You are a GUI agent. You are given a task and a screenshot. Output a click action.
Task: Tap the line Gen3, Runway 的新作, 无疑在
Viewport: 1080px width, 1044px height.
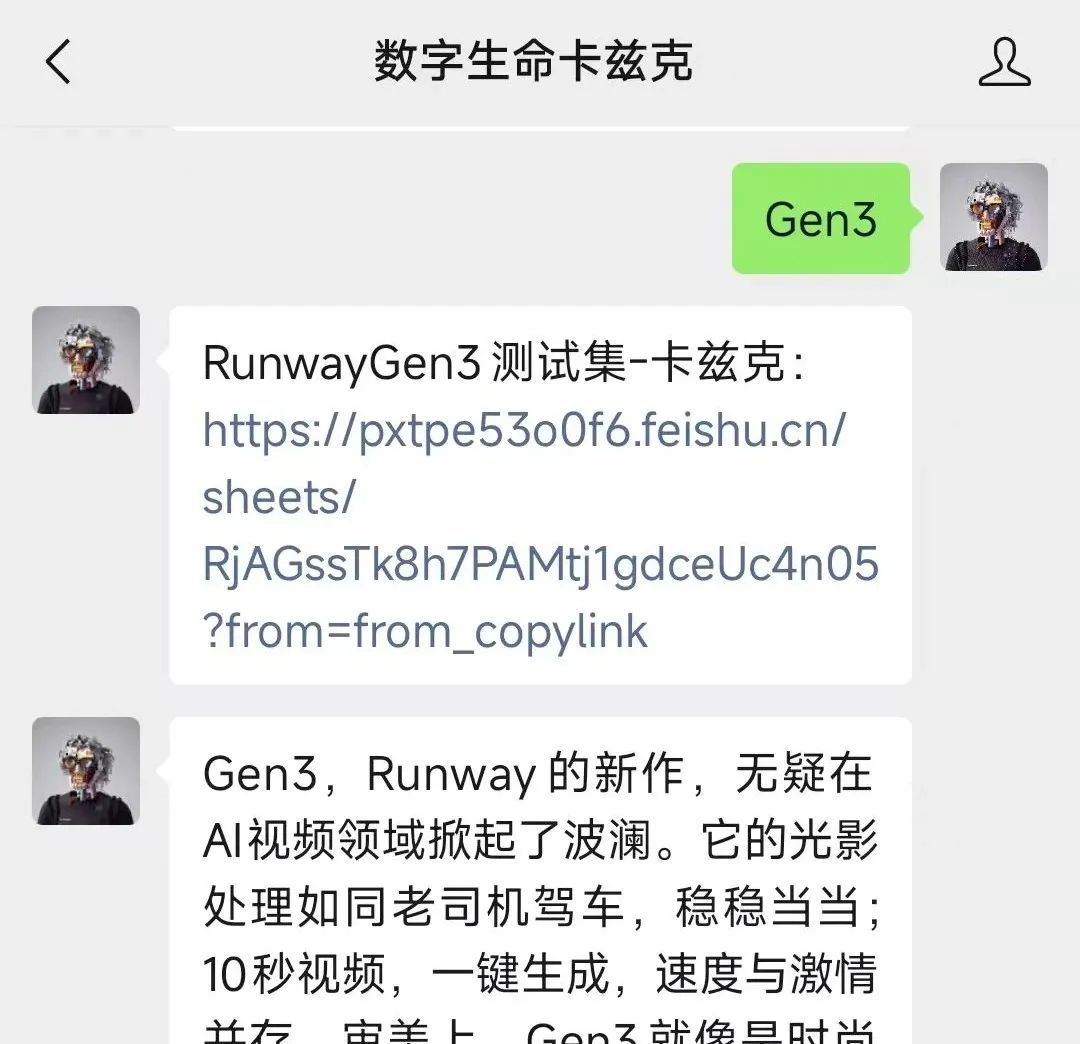pyautogui.click(x=537, y=773)
